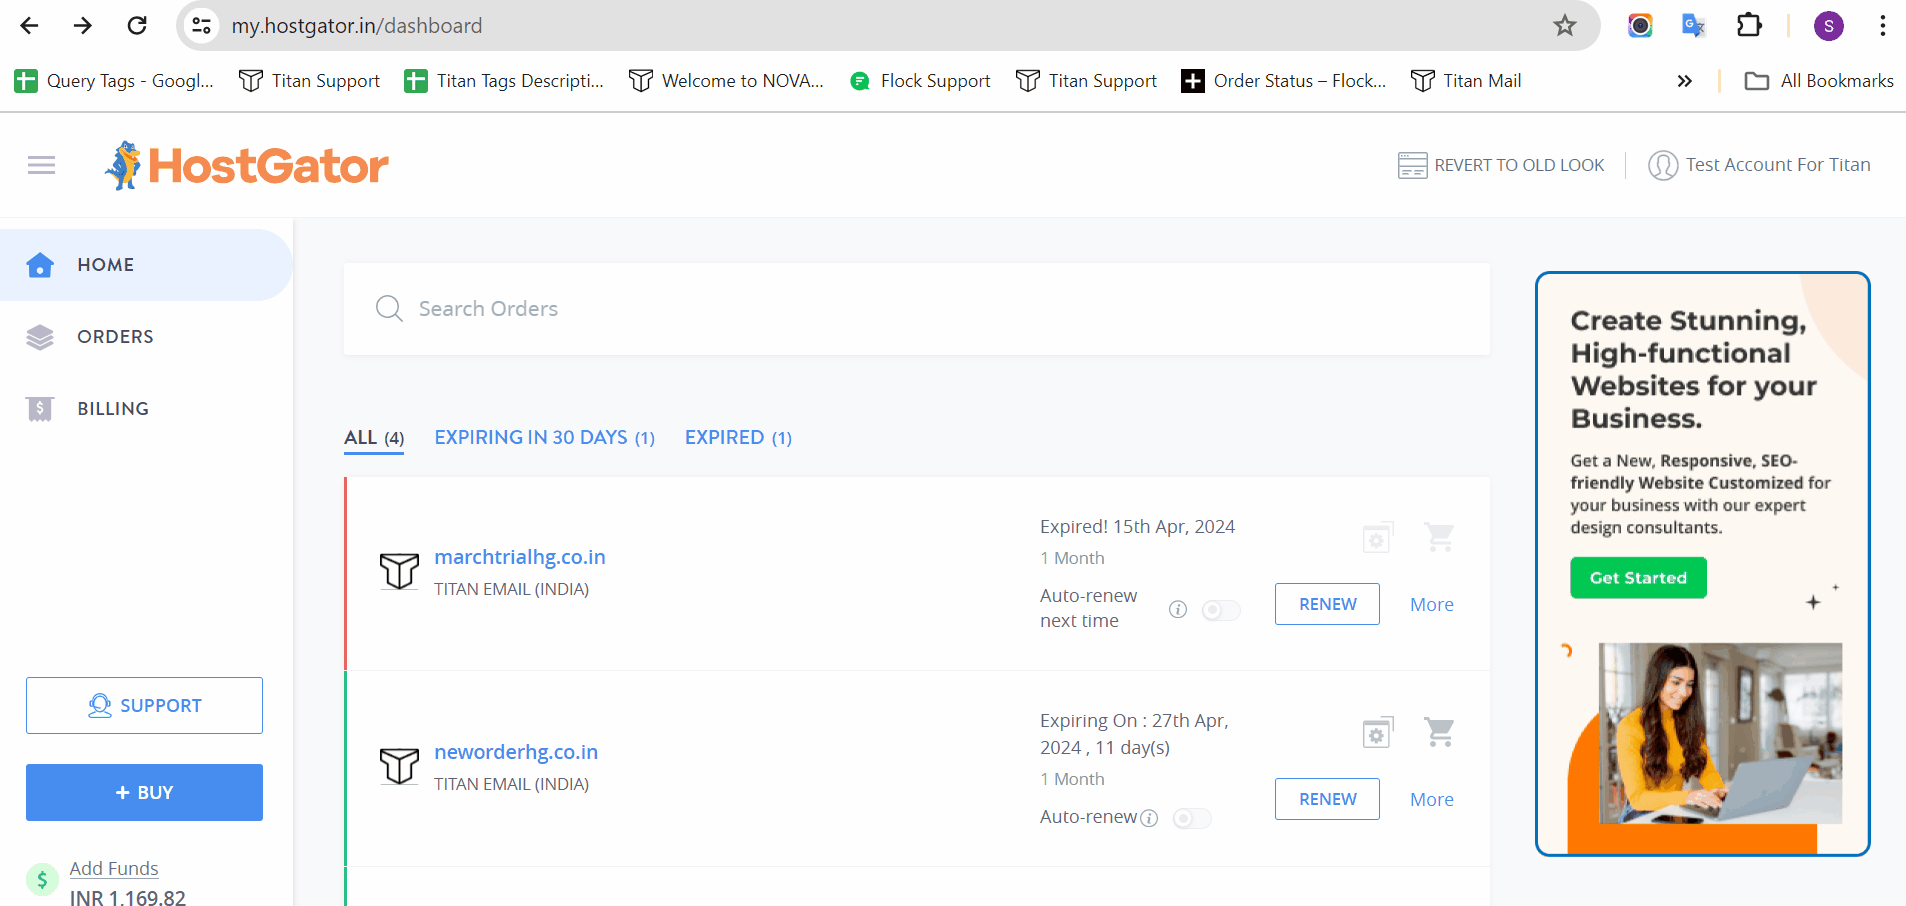Show hidden bookmarks overflow chevron
Viewport: 1906px width, 906px height.
tap(1685, 81)
